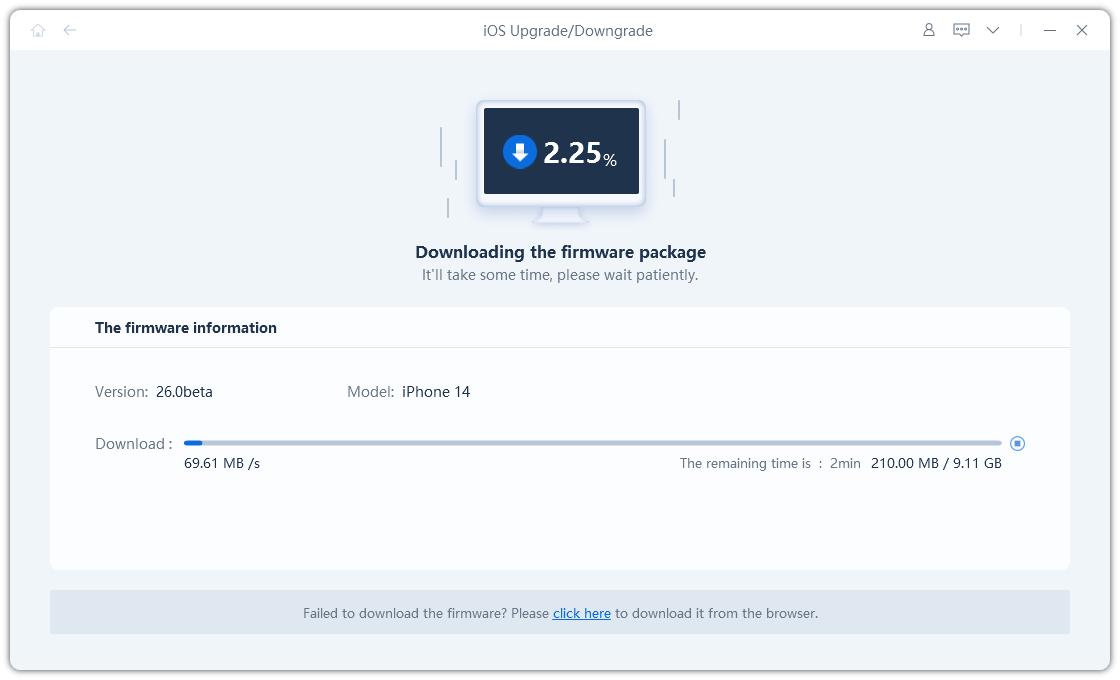
Task: Select The firmware information header
Action: 185,327
